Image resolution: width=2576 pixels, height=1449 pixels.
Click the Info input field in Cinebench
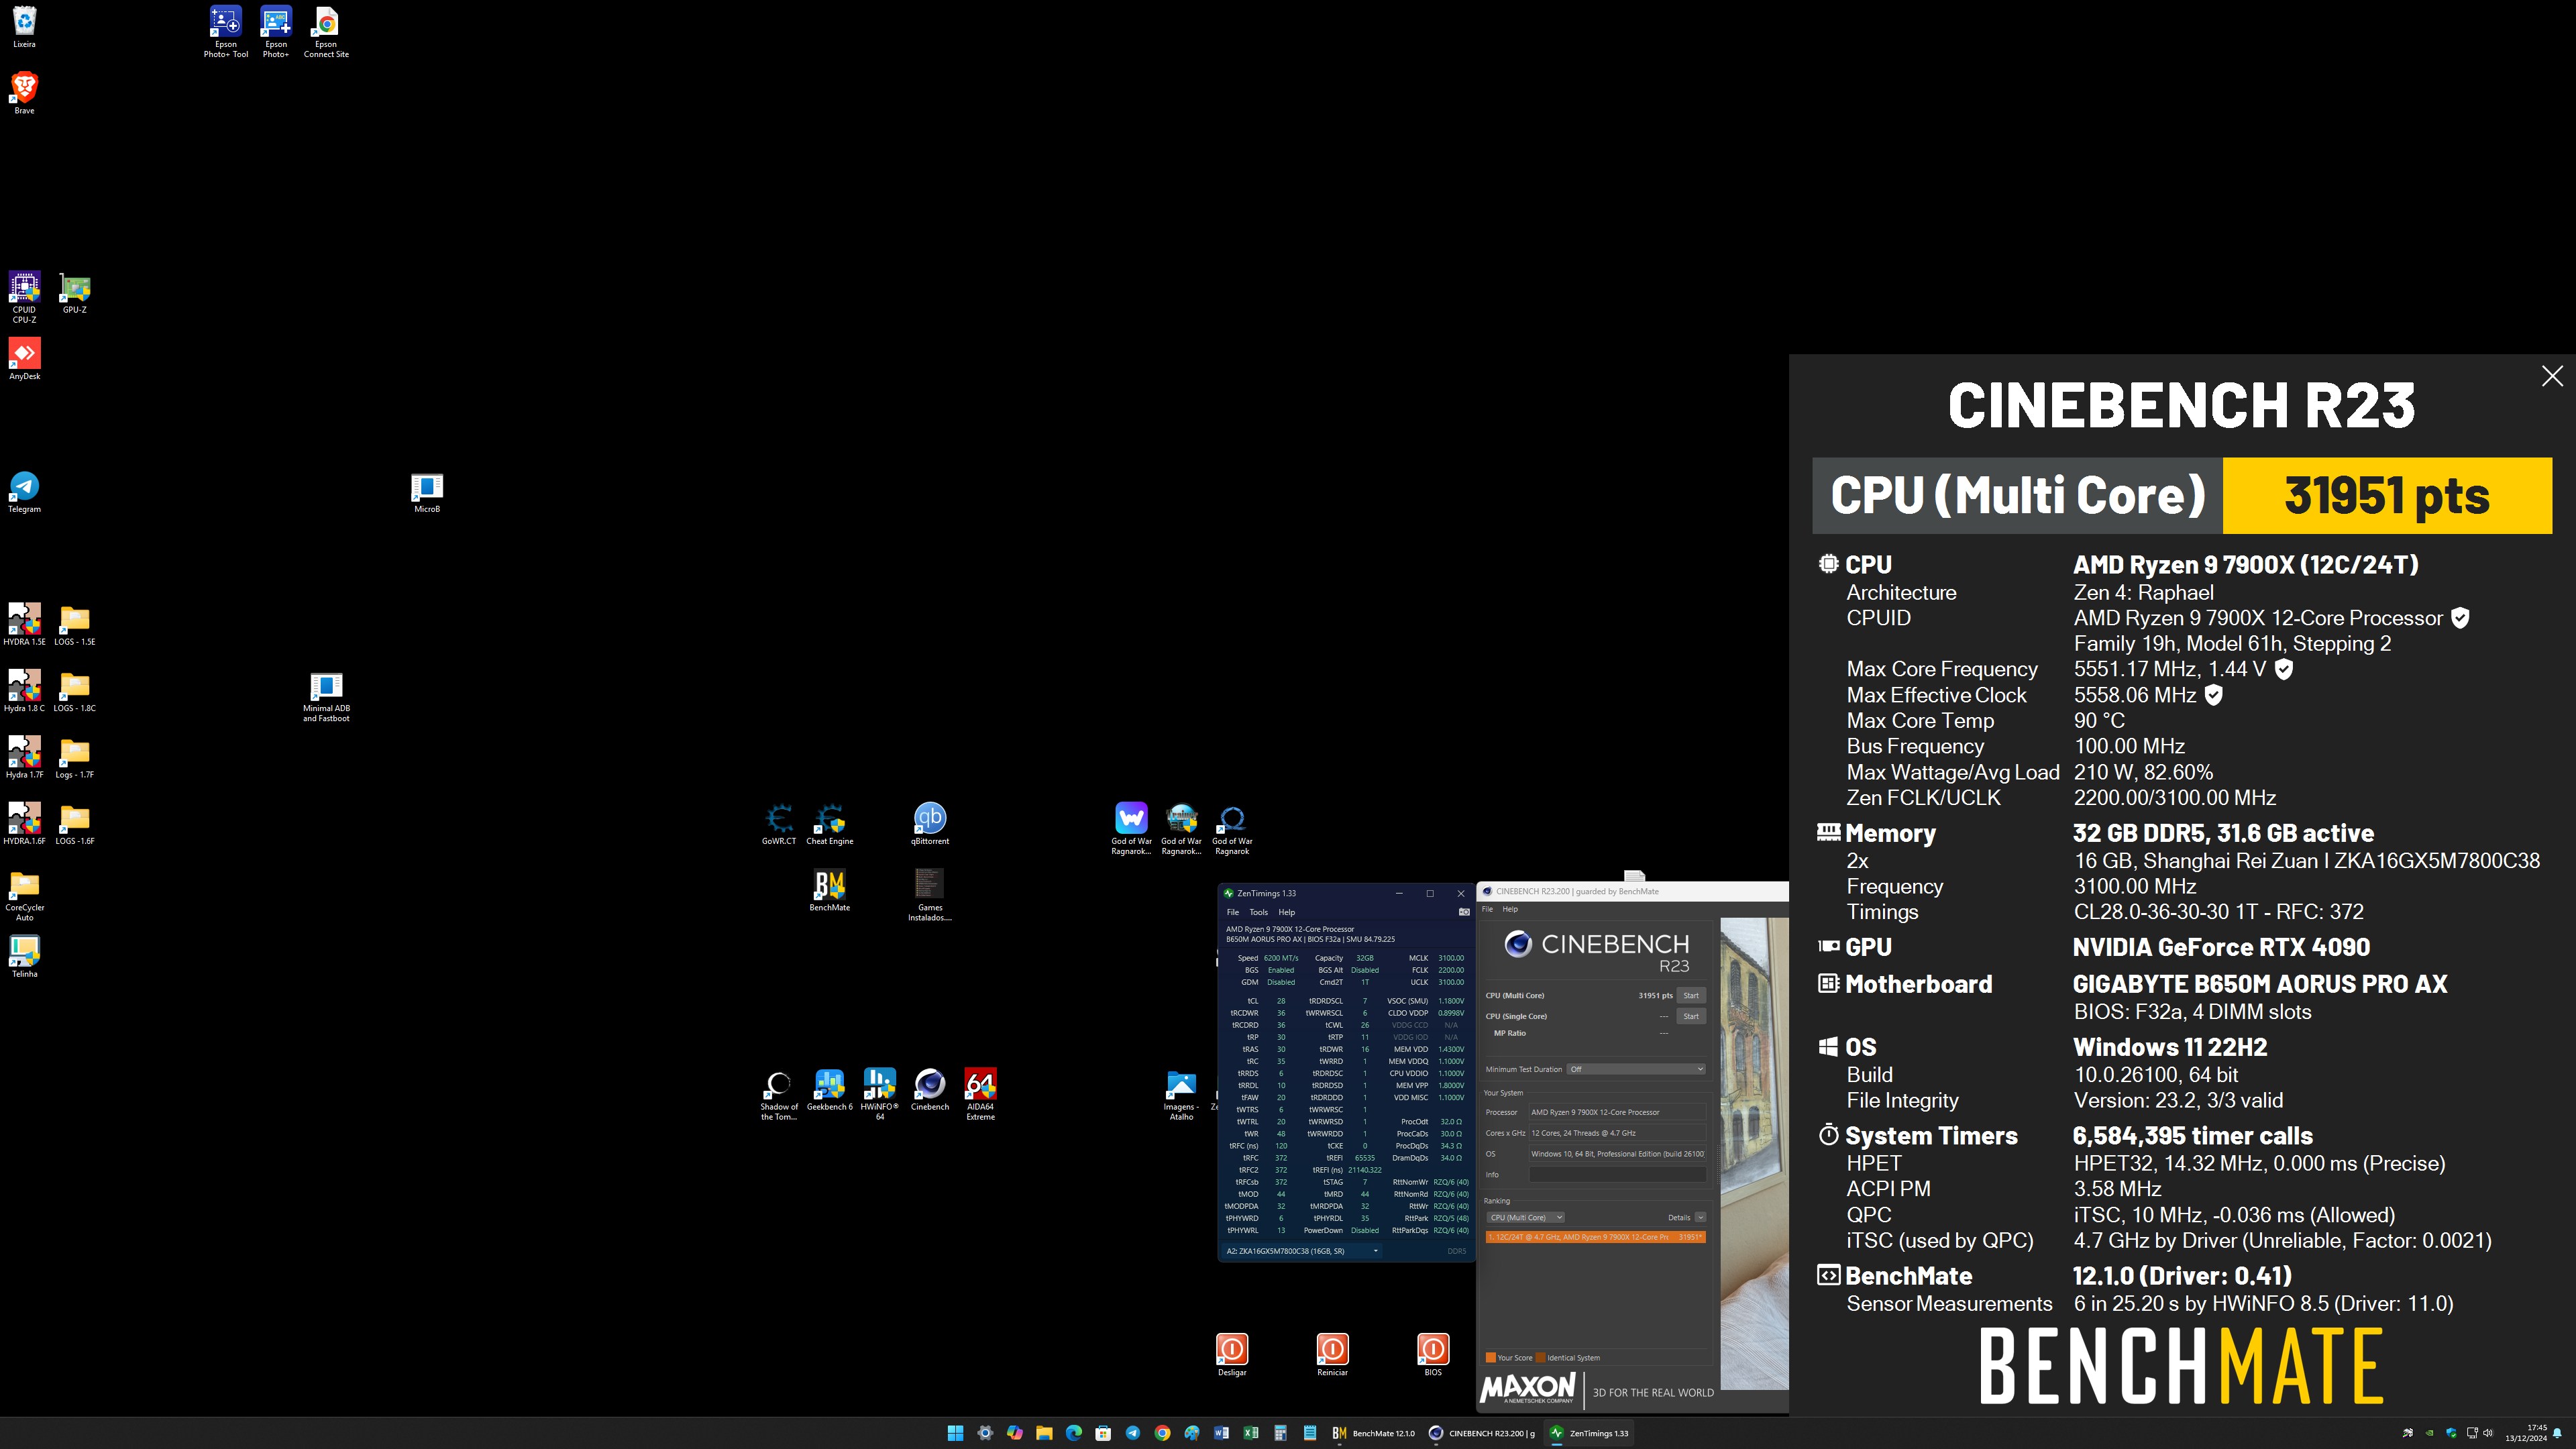(1617, 1175)
